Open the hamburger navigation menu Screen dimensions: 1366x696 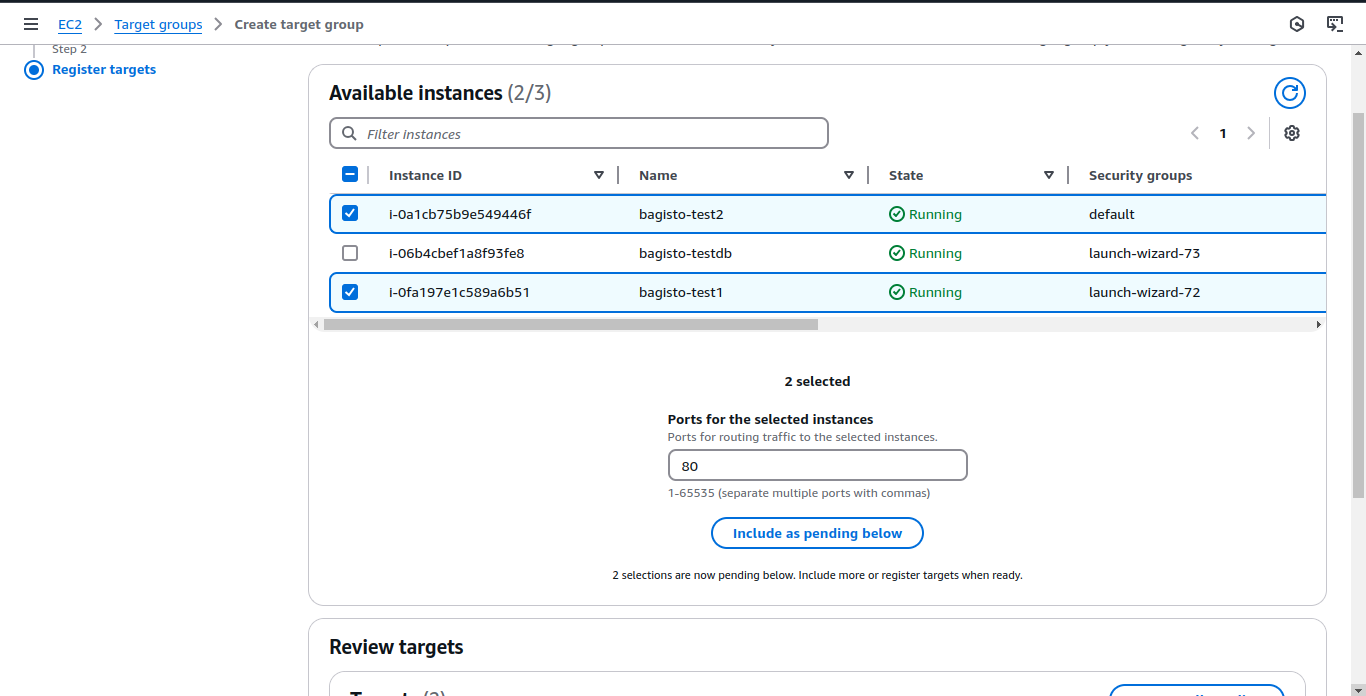31,24
